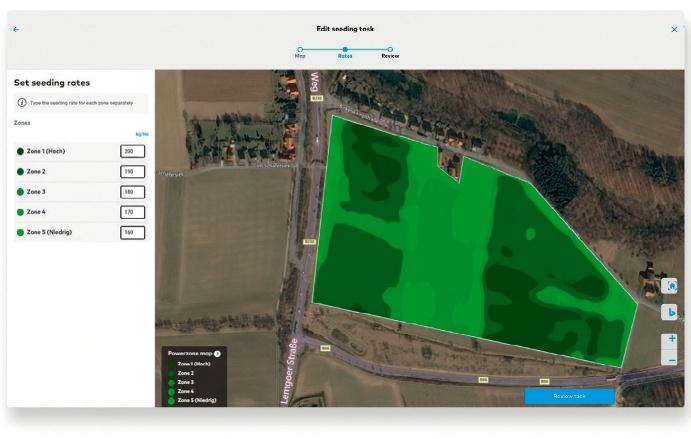Select the Rates step in the progress bar
691x439 pixels.
(x=345, y=52)
